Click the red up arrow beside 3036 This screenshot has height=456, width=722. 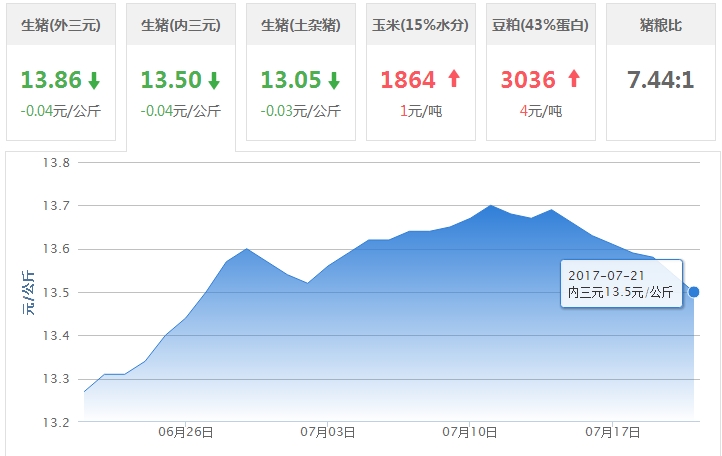pos(574,80)
